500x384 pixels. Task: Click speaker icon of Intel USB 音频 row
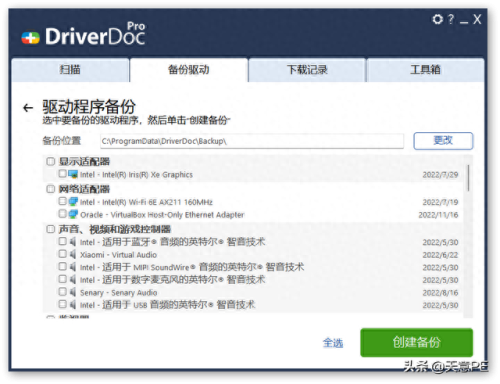(x=73, y=304)
